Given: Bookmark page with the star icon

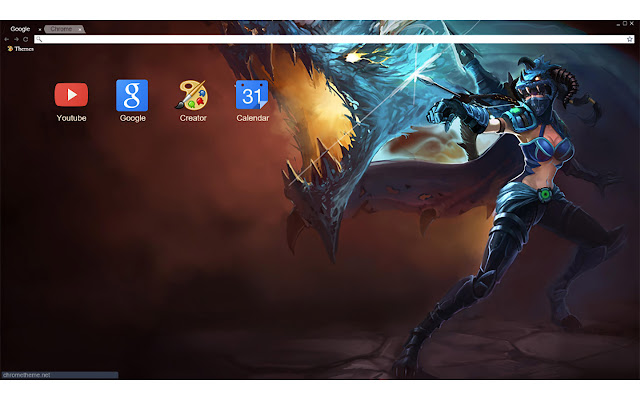Looking at the screenshot, I should (629, 39).
